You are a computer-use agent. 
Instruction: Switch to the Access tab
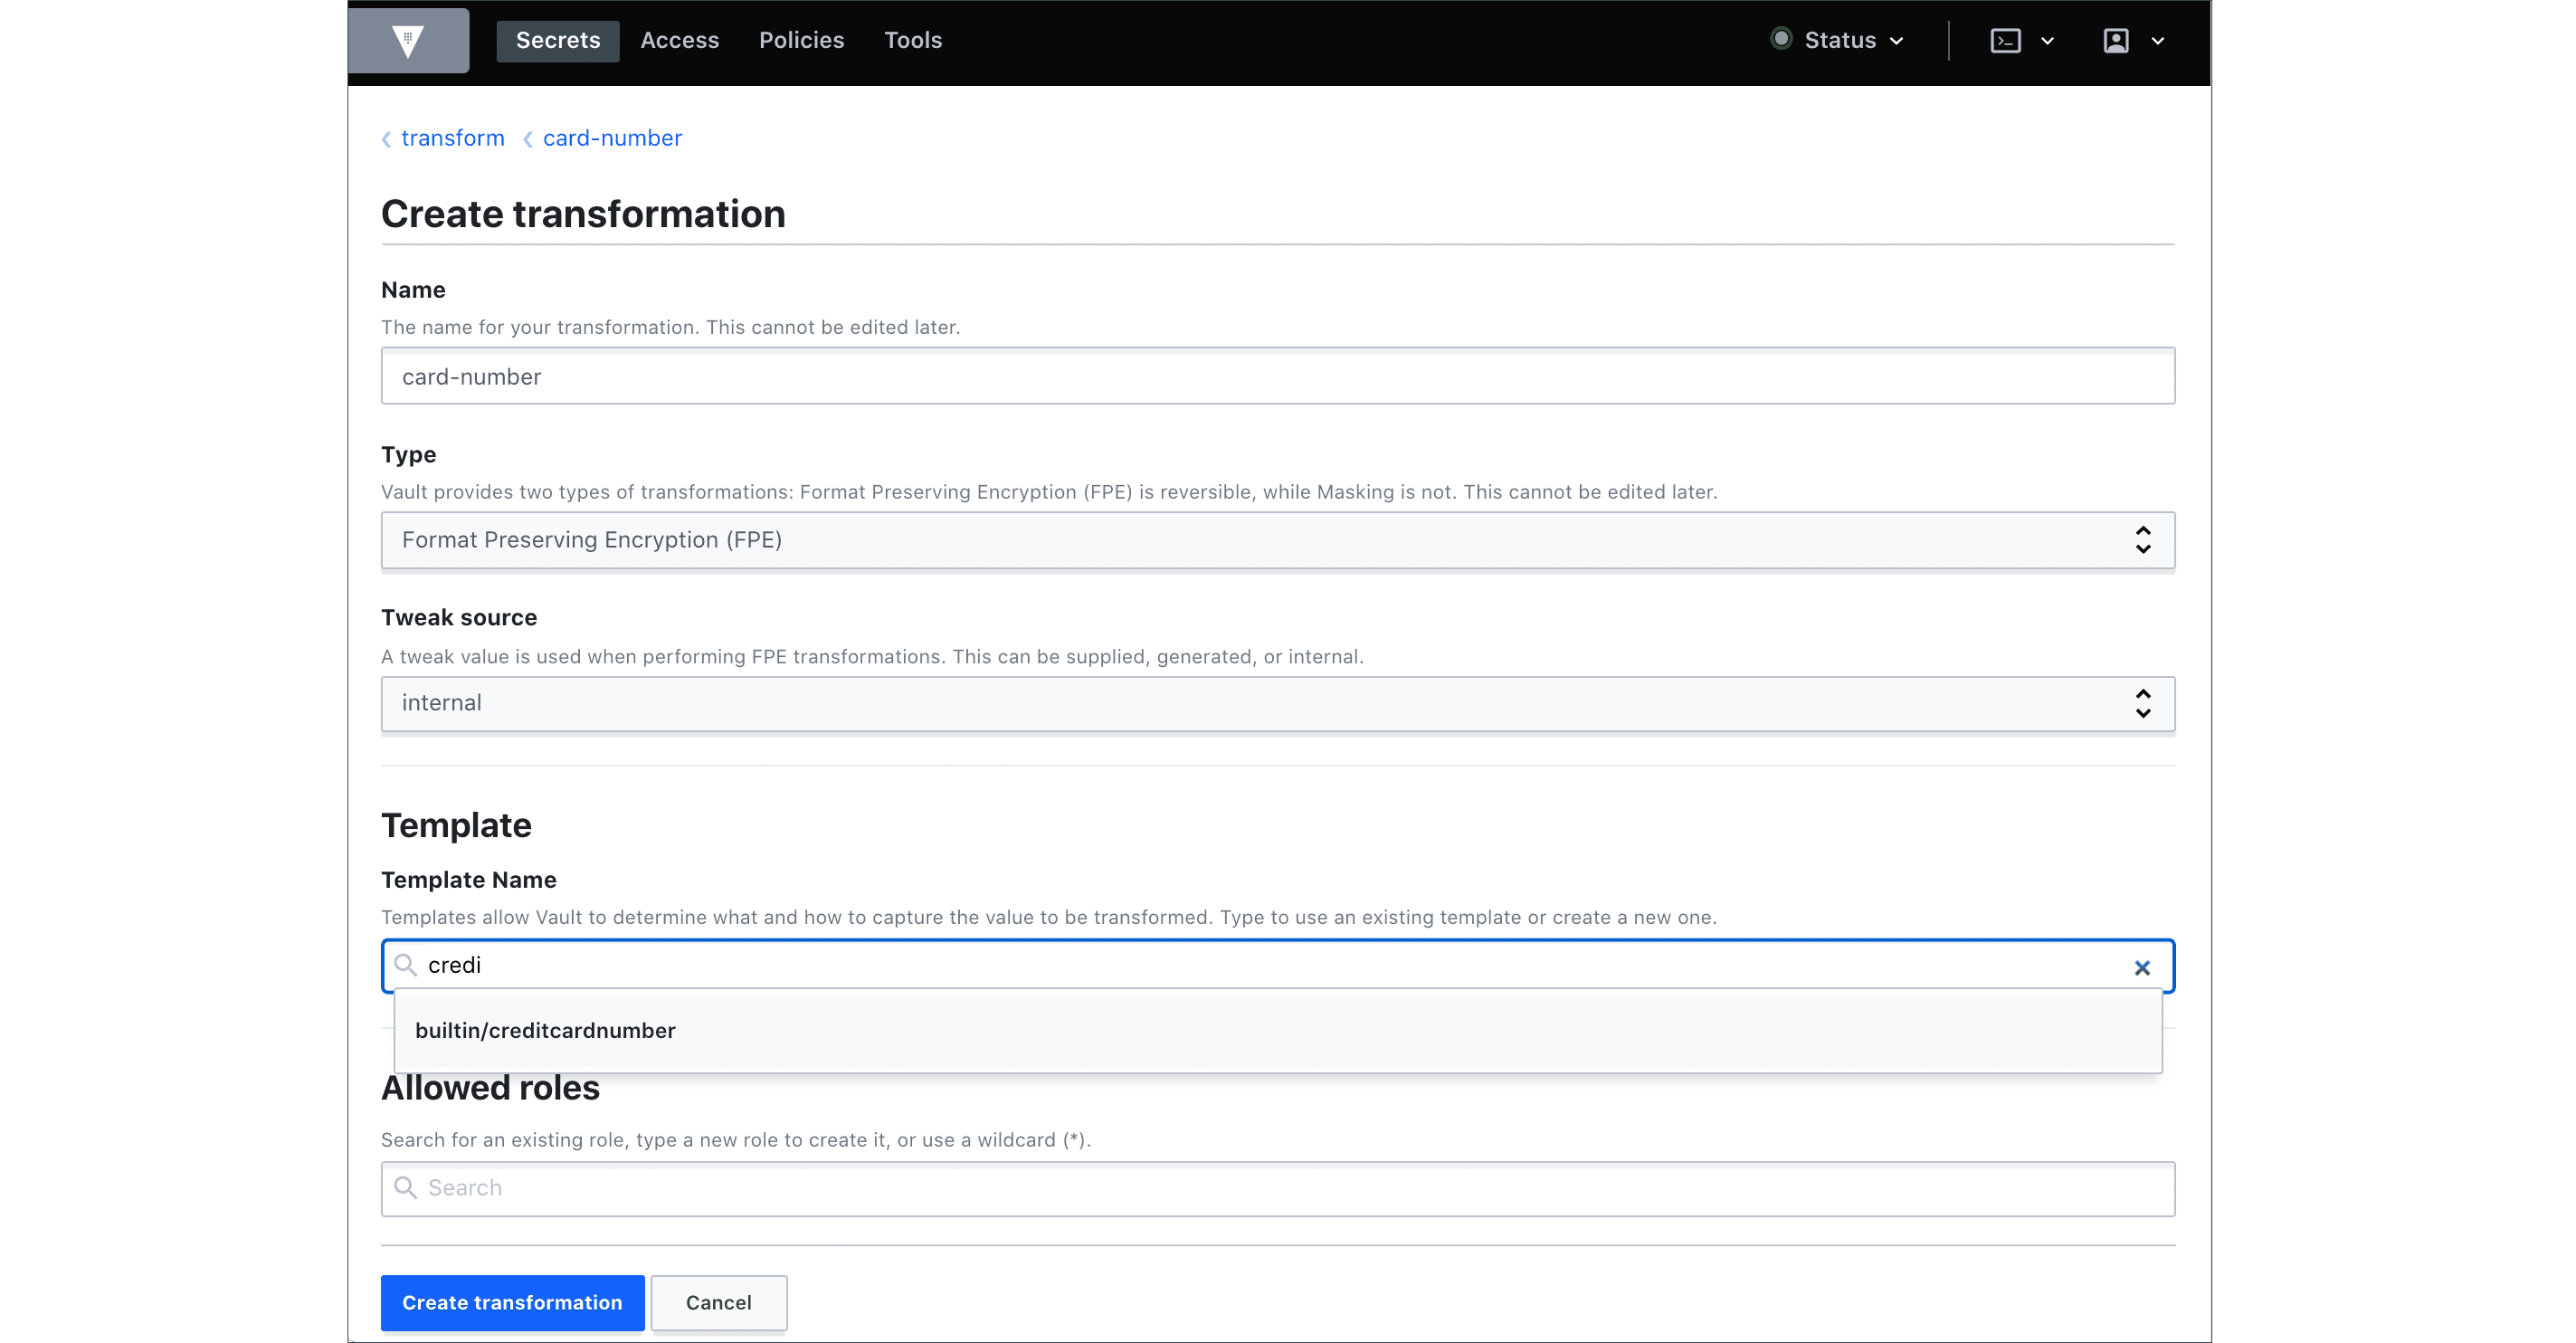(680, 40)
